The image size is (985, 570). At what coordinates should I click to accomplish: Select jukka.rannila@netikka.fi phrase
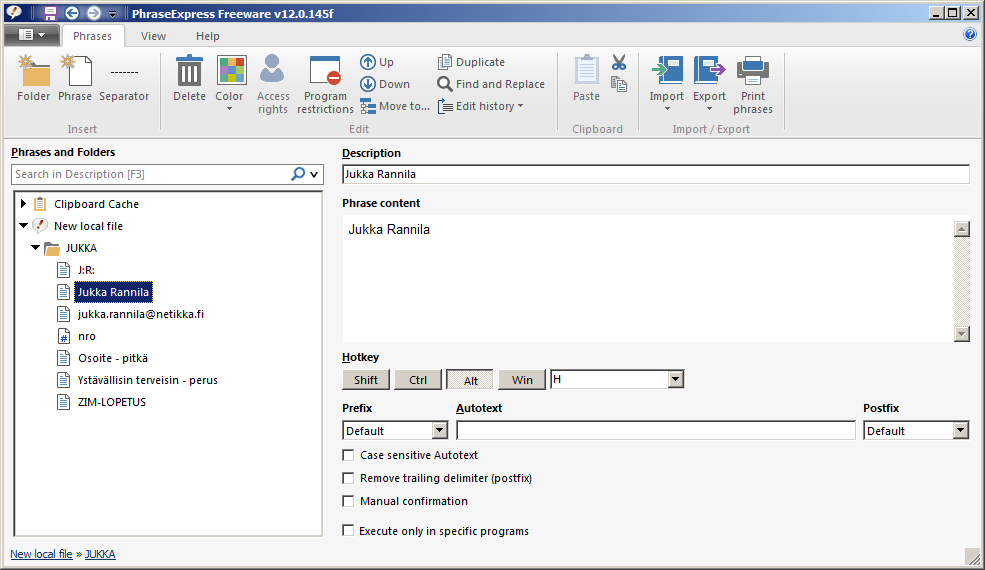coord(141,314)
